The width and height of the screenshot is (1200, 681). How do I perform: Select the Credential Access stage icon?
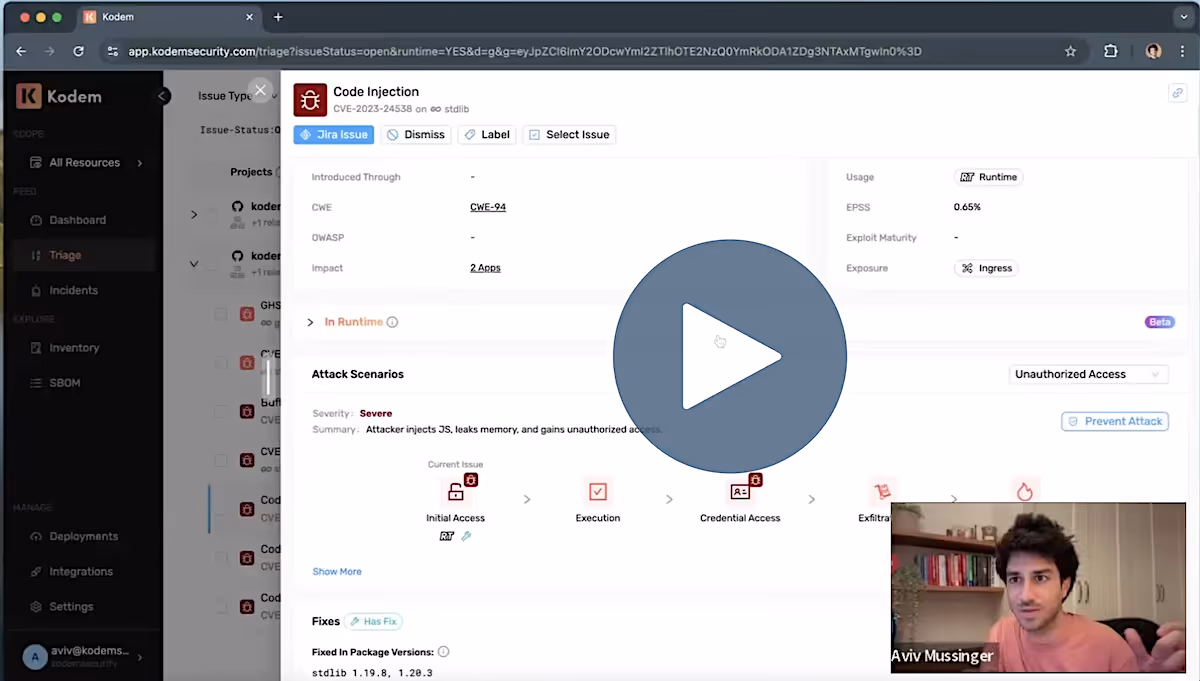(740, 492)
